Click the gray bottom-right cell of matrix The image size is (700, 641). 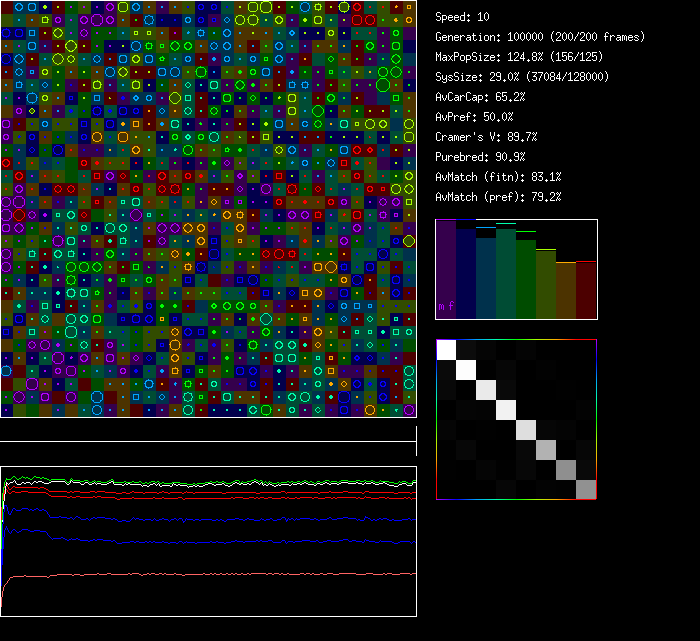click(586, 489)
